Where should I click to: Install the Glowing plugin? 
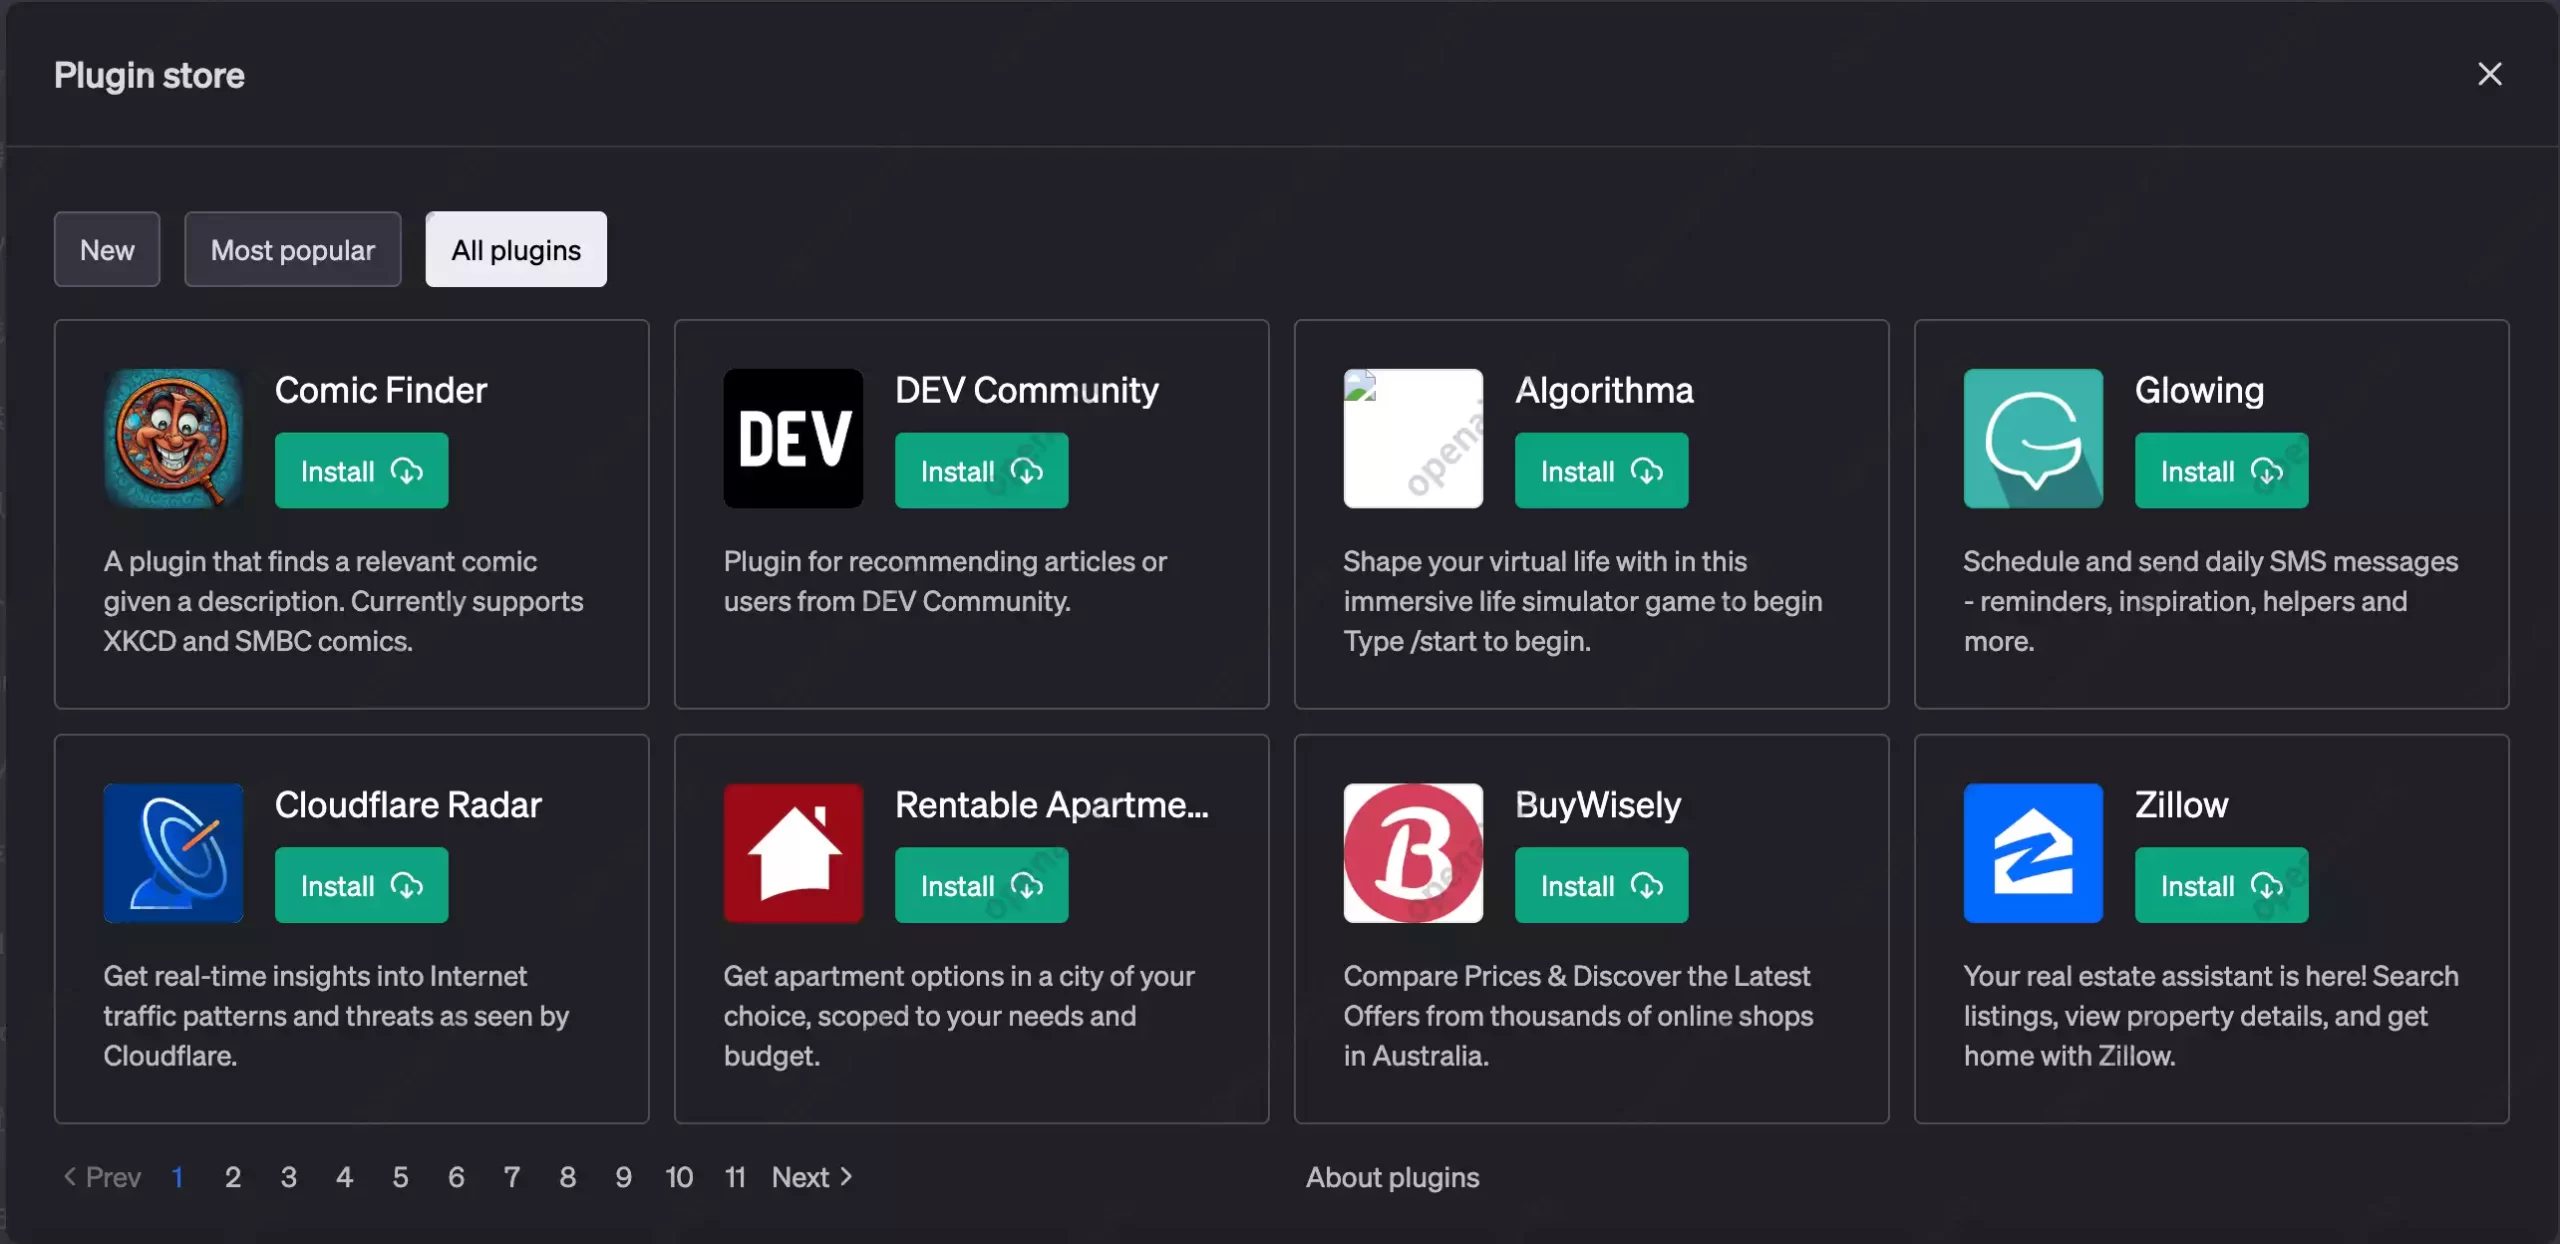tap(2221, 471)
